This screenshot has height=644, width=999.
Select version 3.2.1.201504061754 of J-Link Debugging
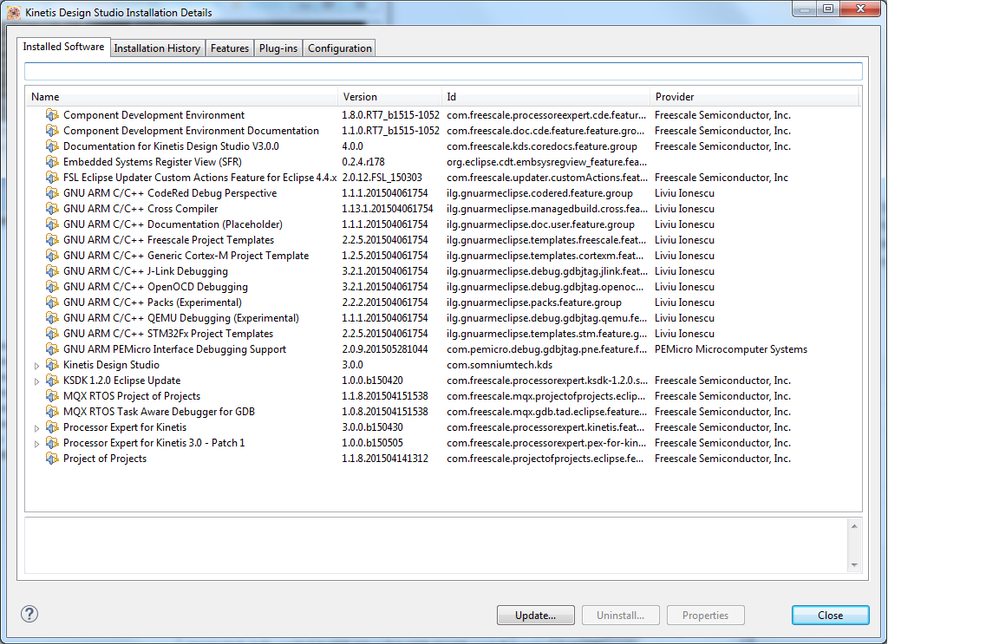pyautogui.click(x=385, y=271)
